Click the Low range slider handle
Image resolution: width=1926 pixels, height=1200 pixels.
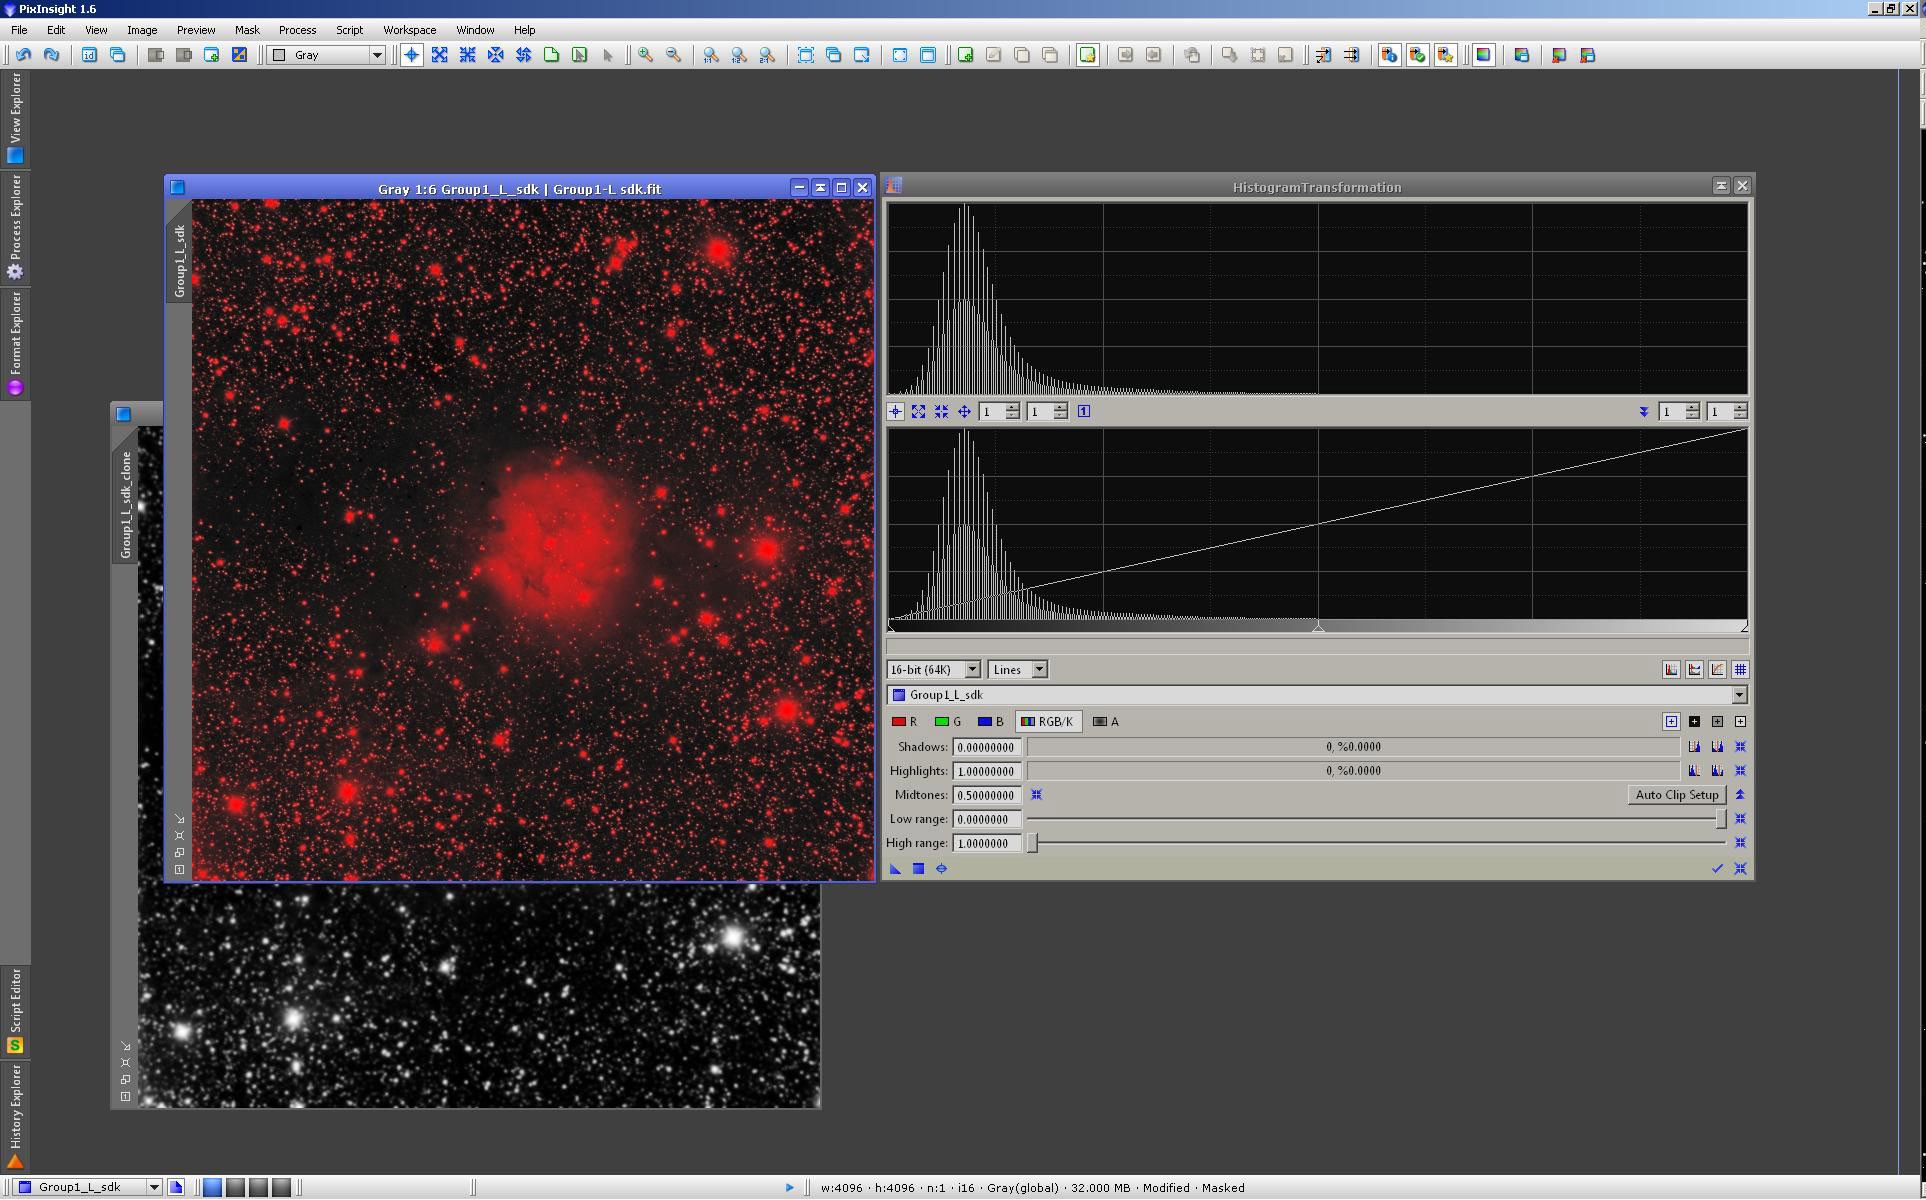1721,819
